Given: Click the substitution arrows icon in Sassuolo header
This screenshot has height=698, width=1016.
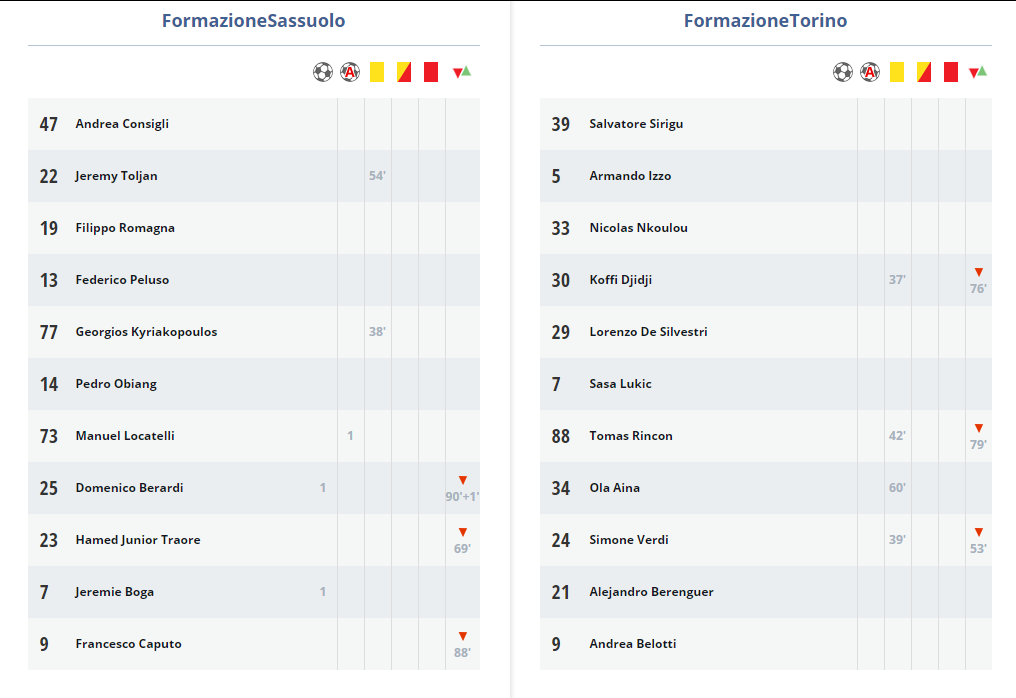Looking at the screenshot, I should (462, 72).
